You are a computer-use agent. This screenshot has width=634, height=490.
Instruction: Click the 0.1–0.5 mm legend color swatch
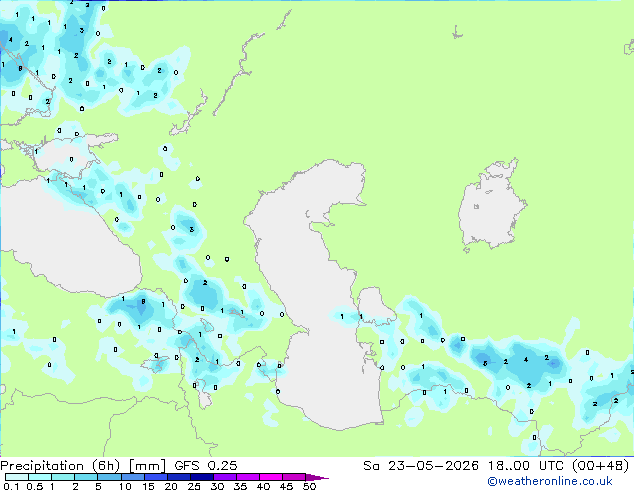pos(17,477)
